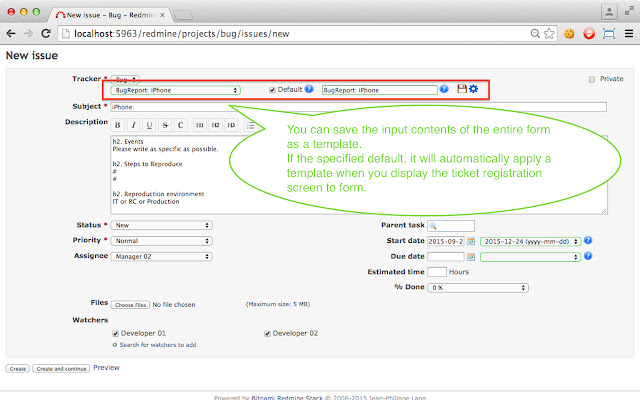Open template settings gear icon

(x=473, y=89)
